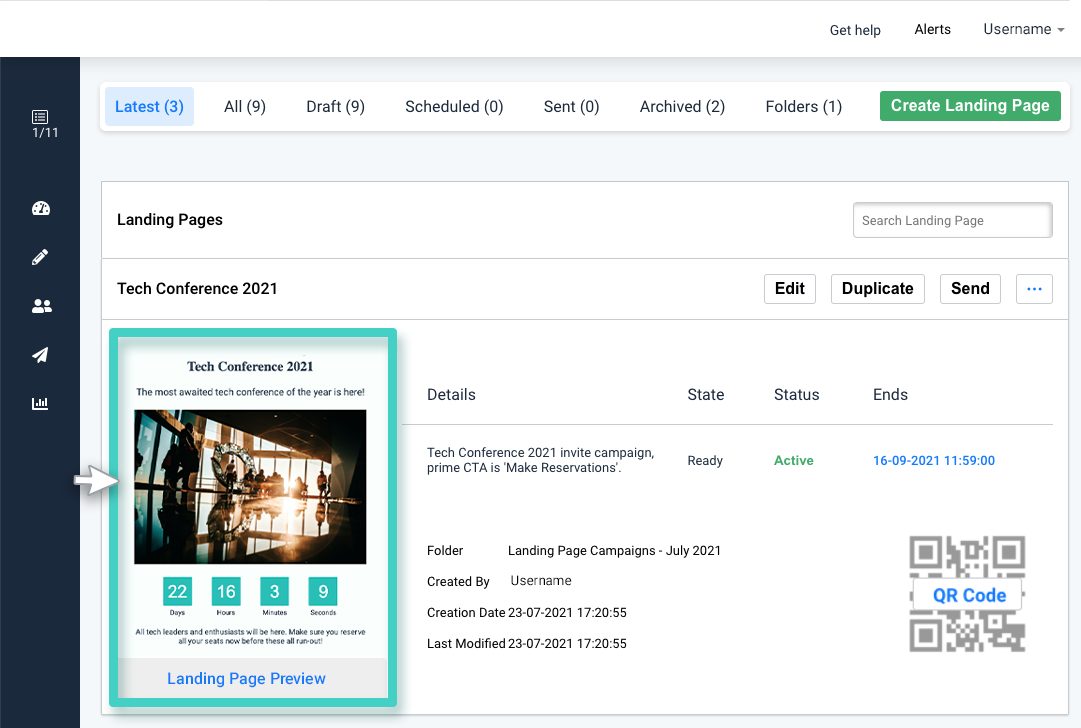Select the Scheduled (0) tab
Image resolution: width=1081 pixels, height=728 pixels.
454,107
